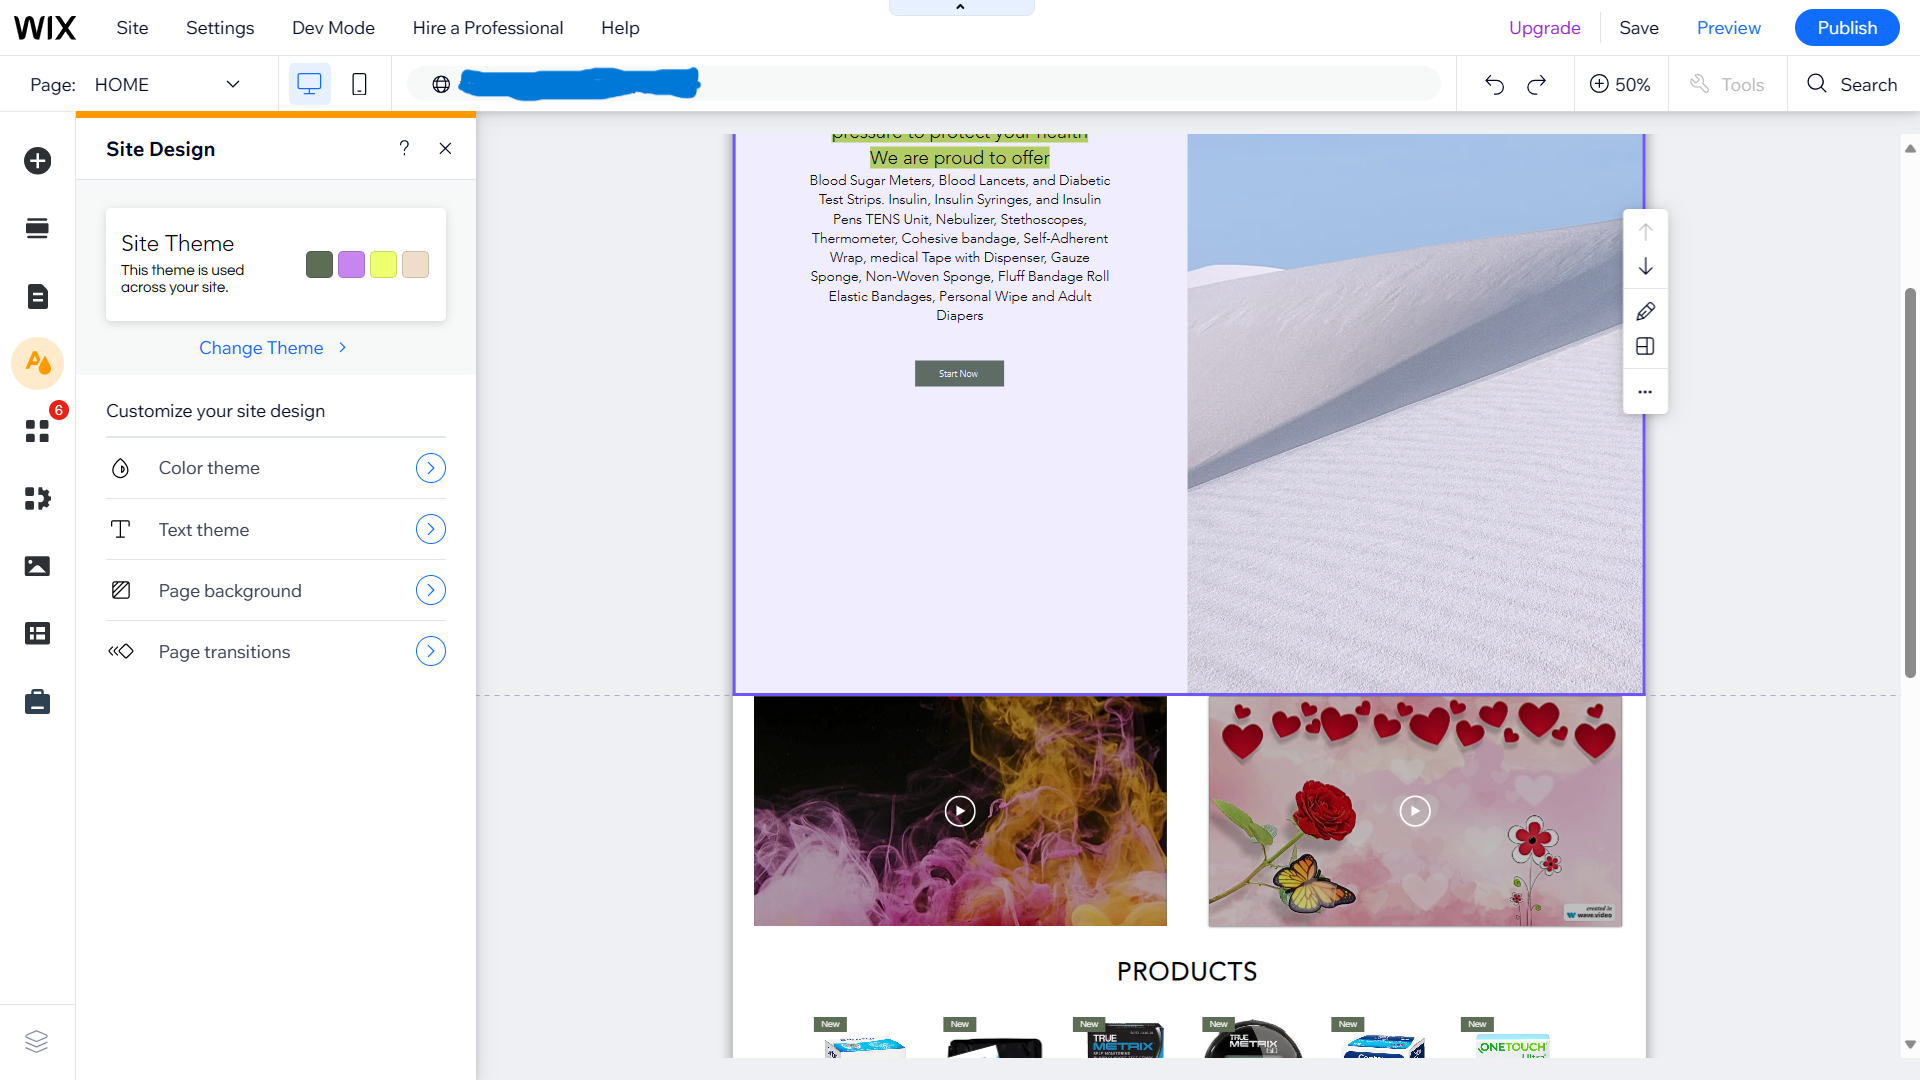Click the purple site theme swatch
This screenshot has width=1920, height=1080.
tap(351, 265)
